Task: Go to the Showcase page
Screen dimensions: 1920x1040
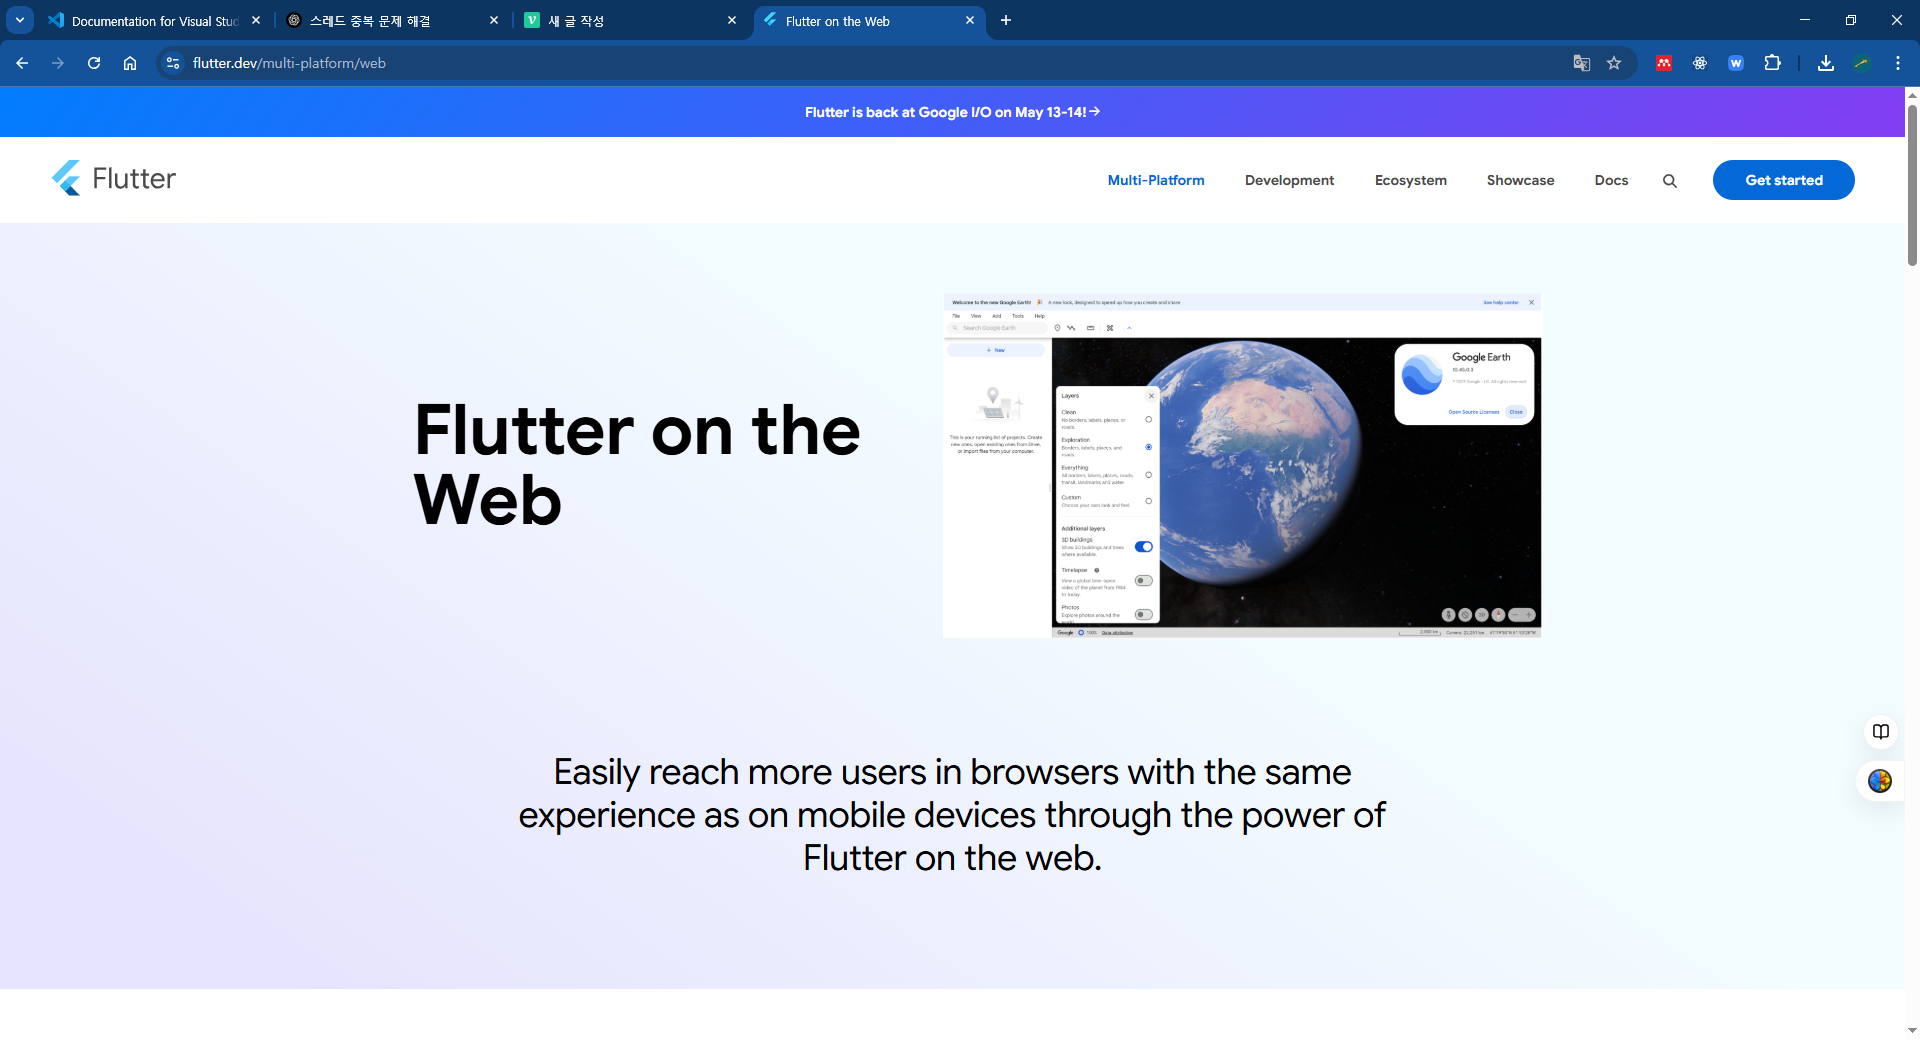Action: click(1520, 180)
